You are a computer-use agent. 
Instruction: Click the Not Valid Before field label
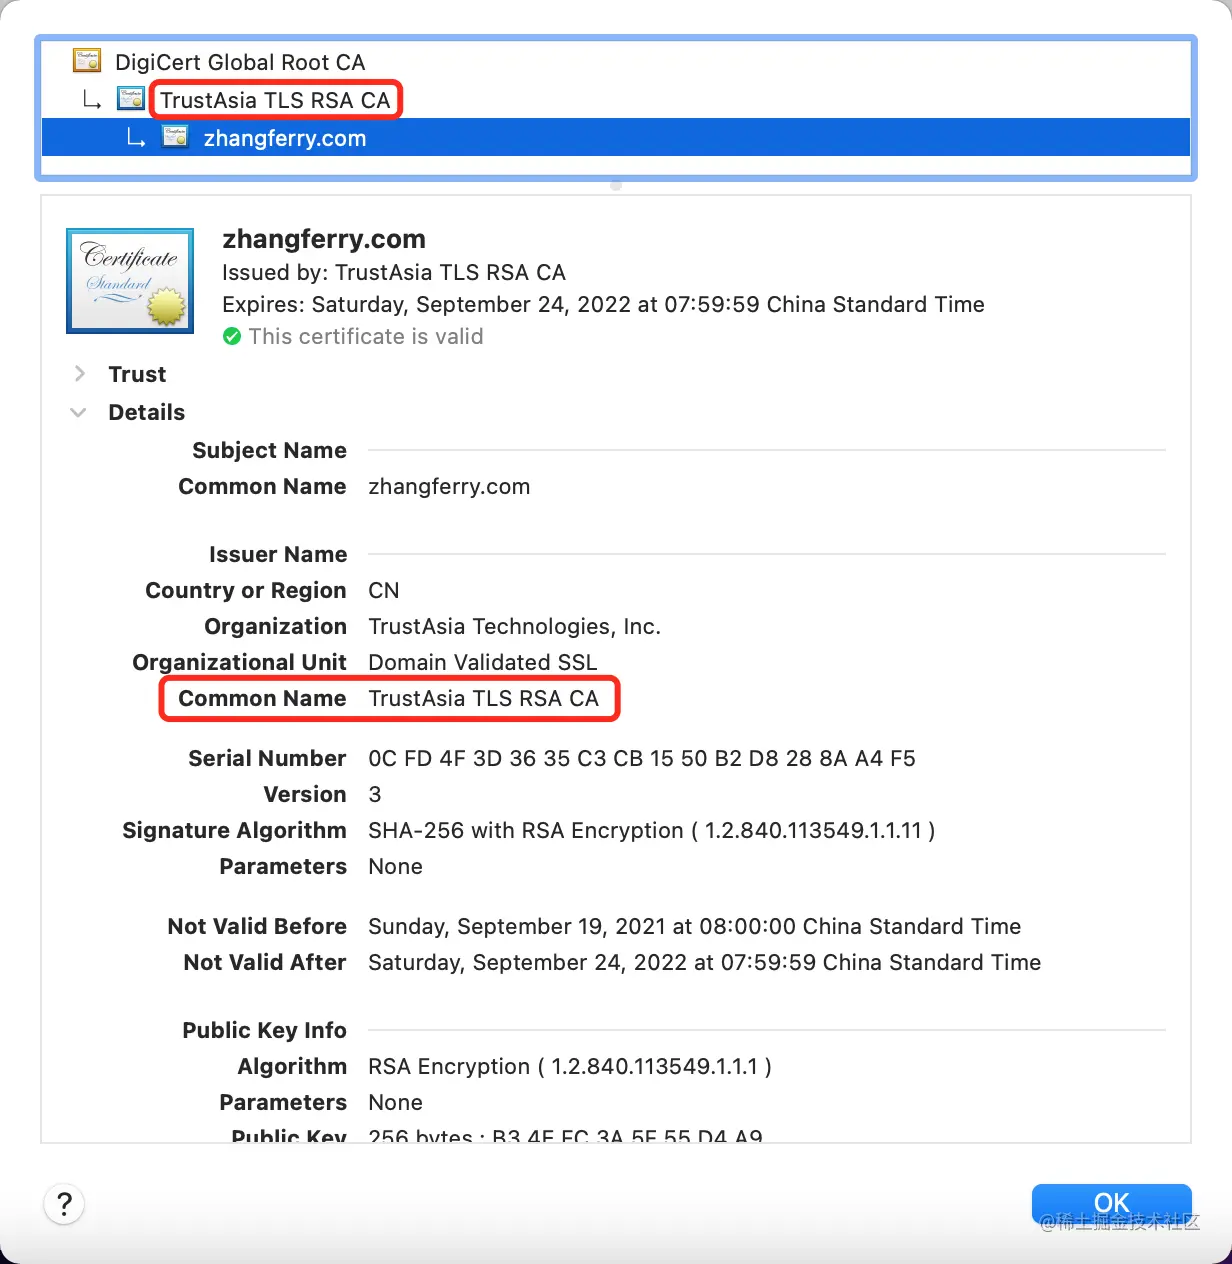(257, 926)
